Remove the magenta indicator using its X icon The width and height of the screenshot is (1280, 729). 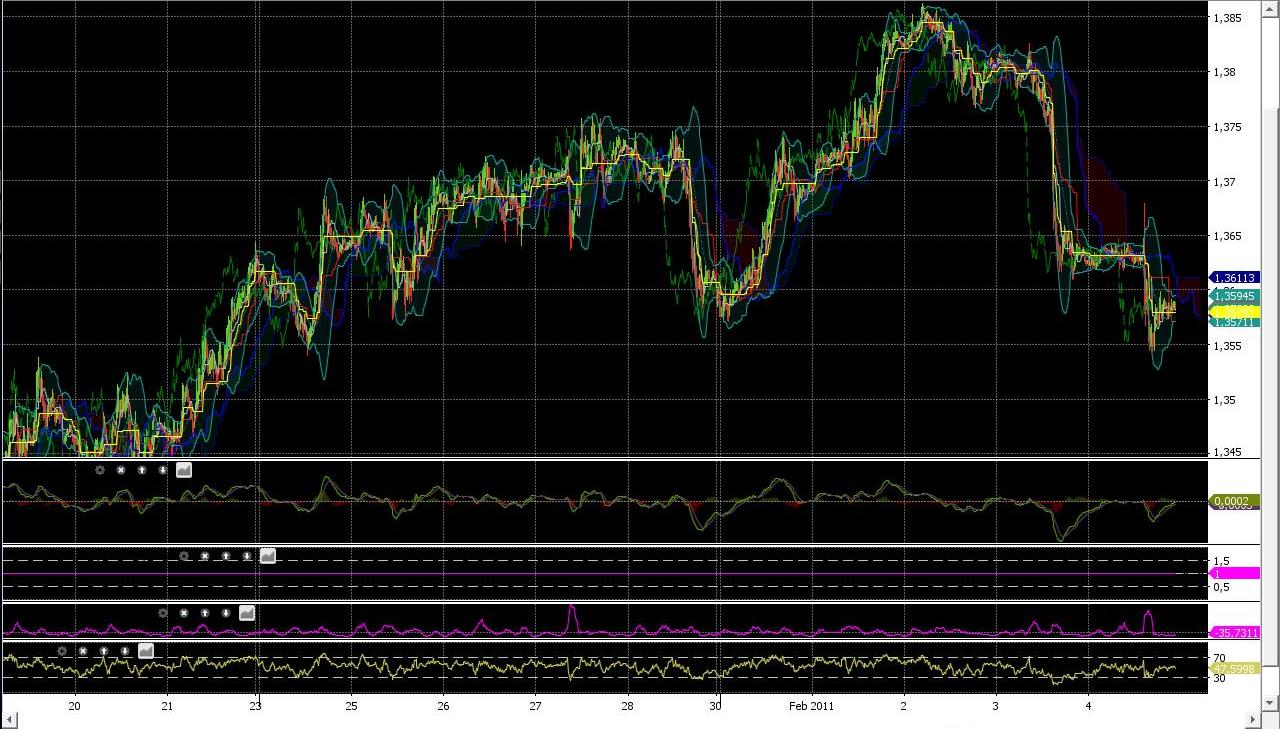(x=184, y=613)
